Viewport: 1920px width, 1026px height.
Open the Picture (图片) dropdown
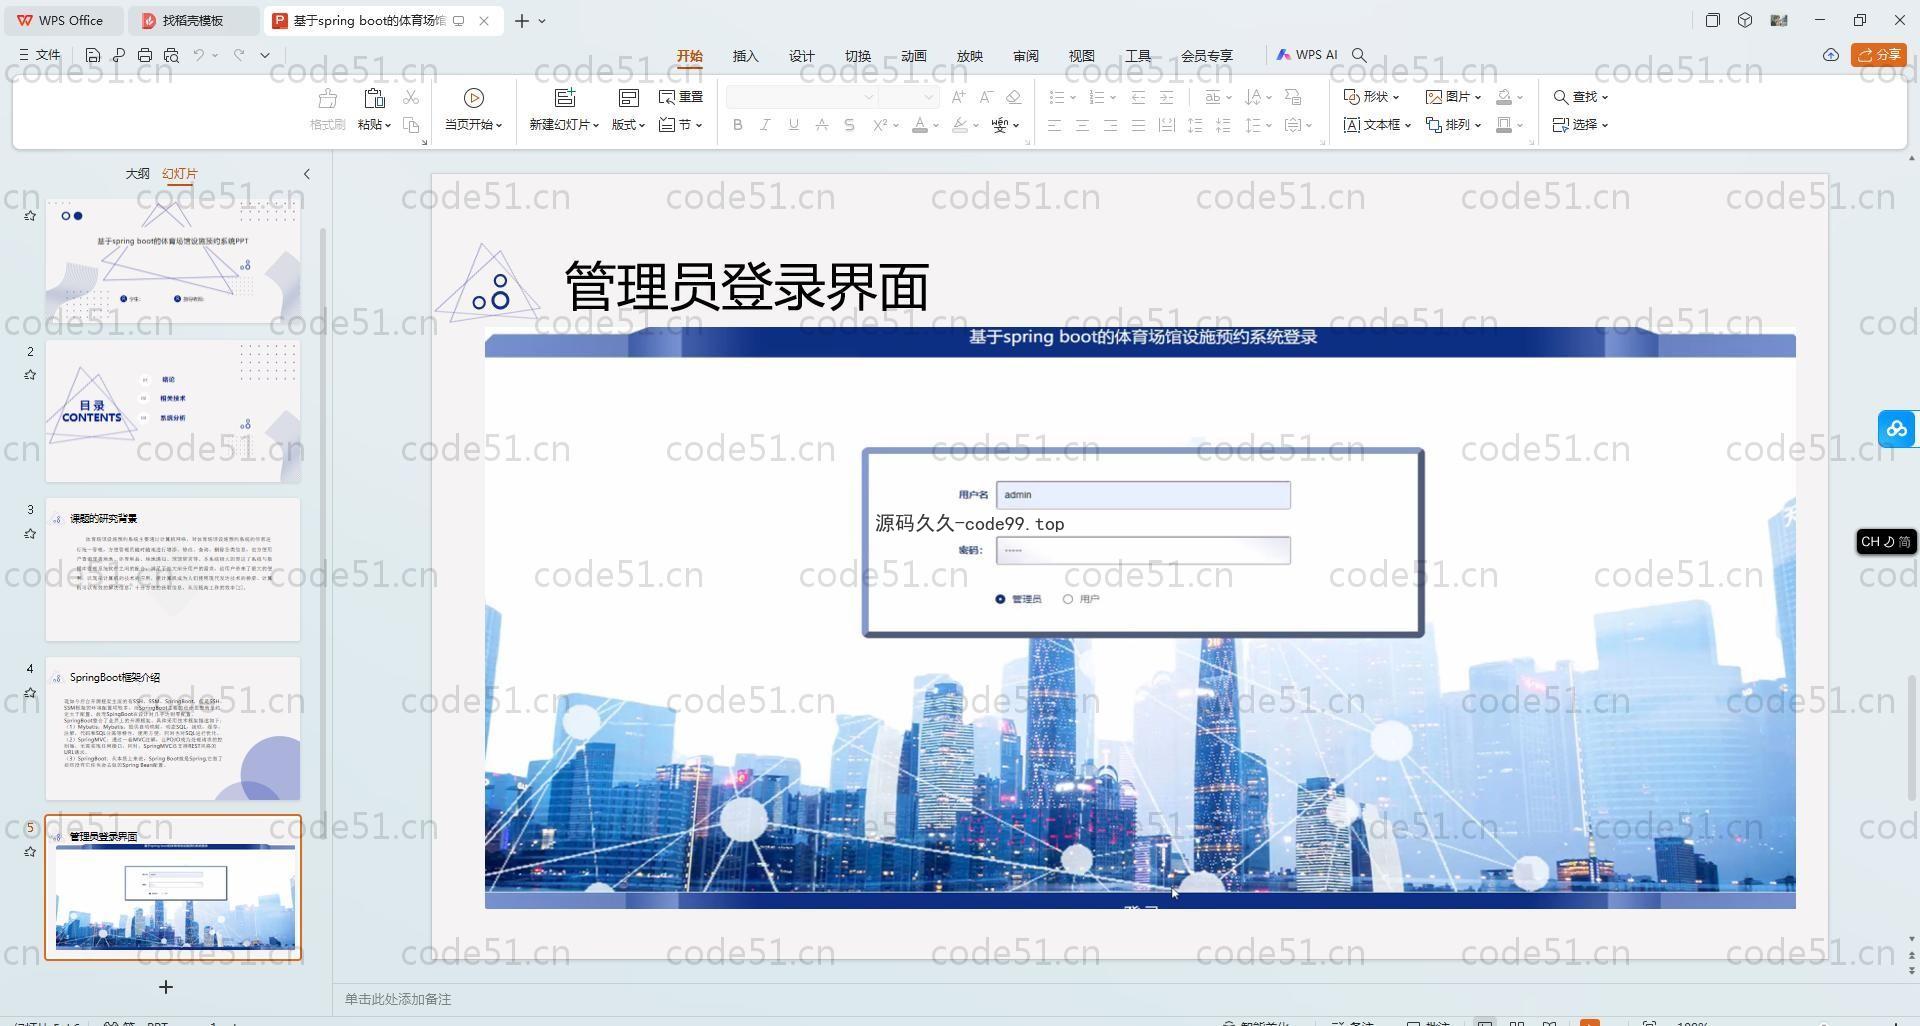1454,97
